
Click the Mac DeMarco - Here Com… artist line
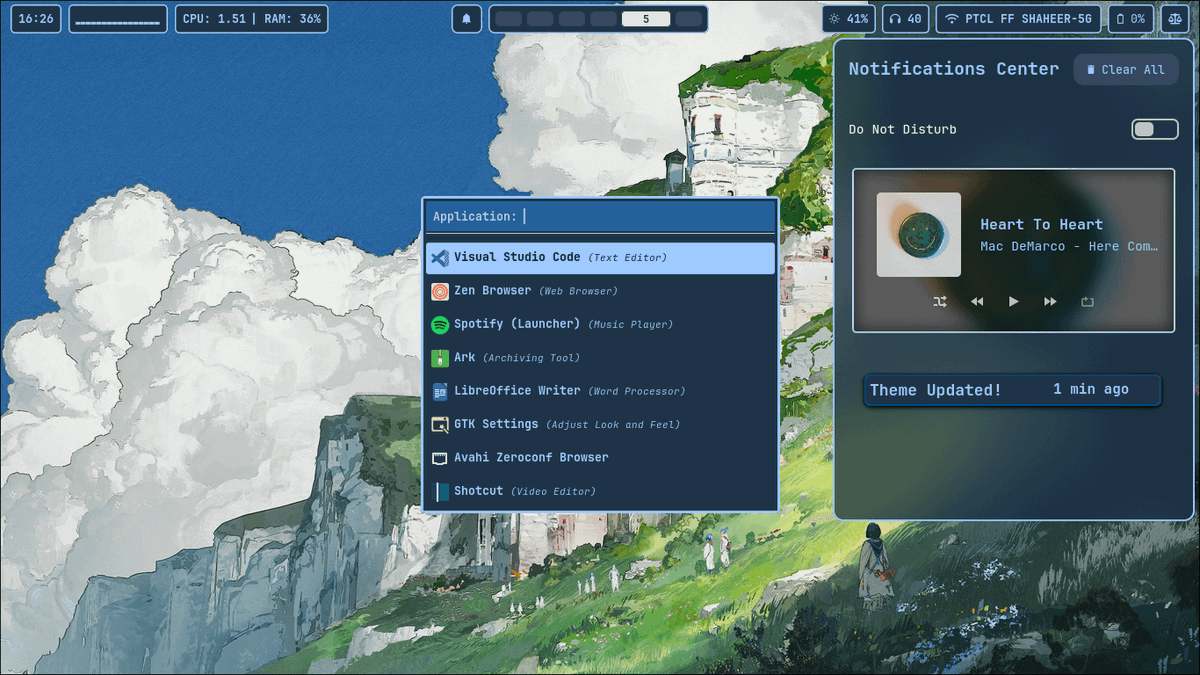click(1069, 246)
